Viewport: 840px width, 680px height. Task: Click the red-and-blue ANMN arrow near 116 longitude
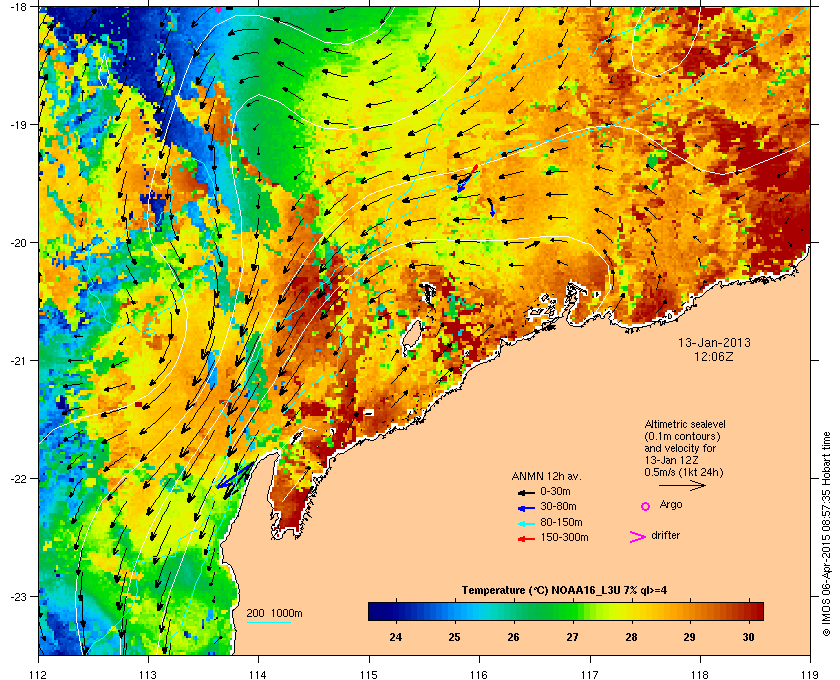tap(467, 178)
